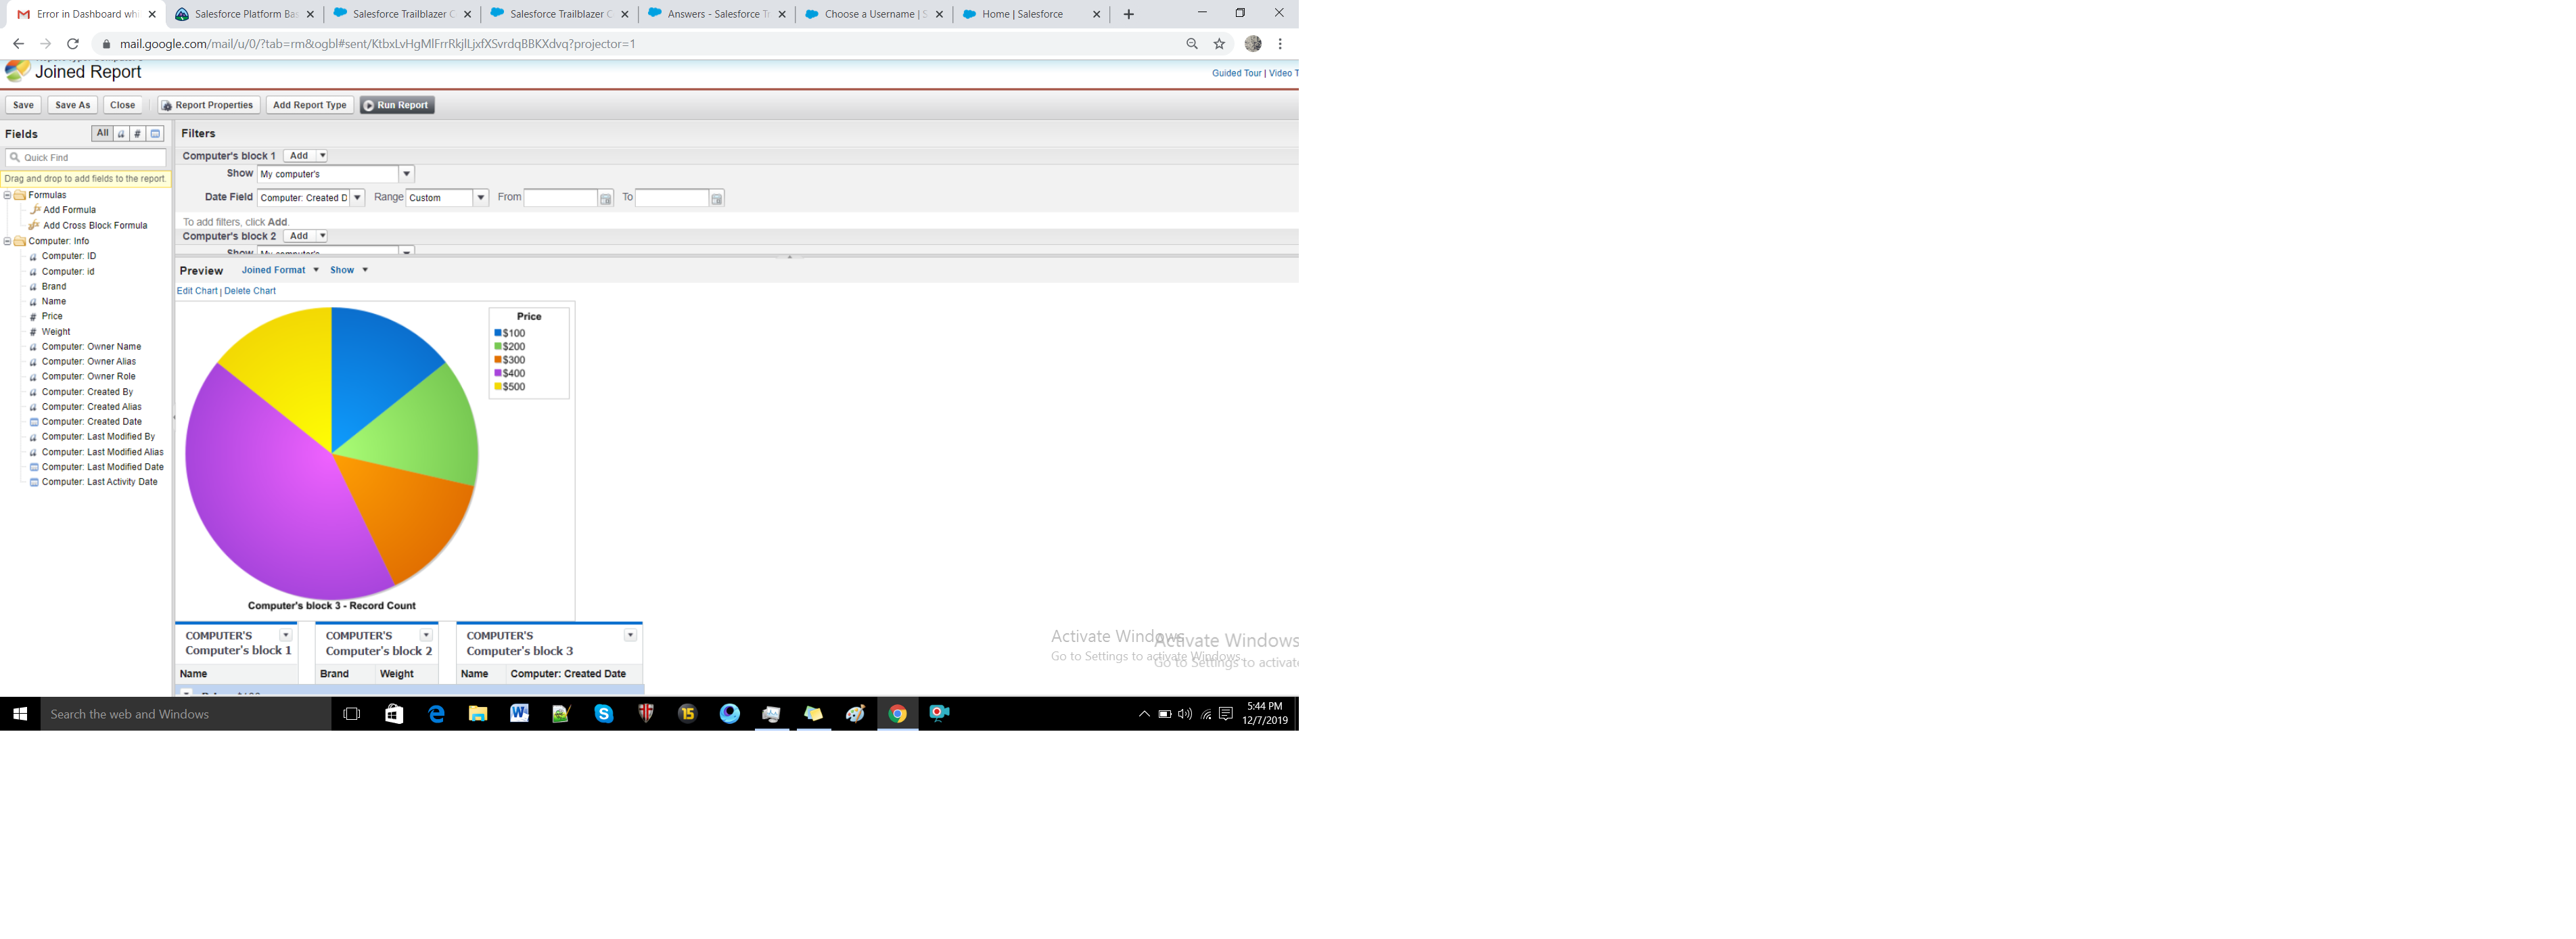This screenshot has height=939, width=2576.
Task: Click the Run Report button
Action: pos(397,105)
